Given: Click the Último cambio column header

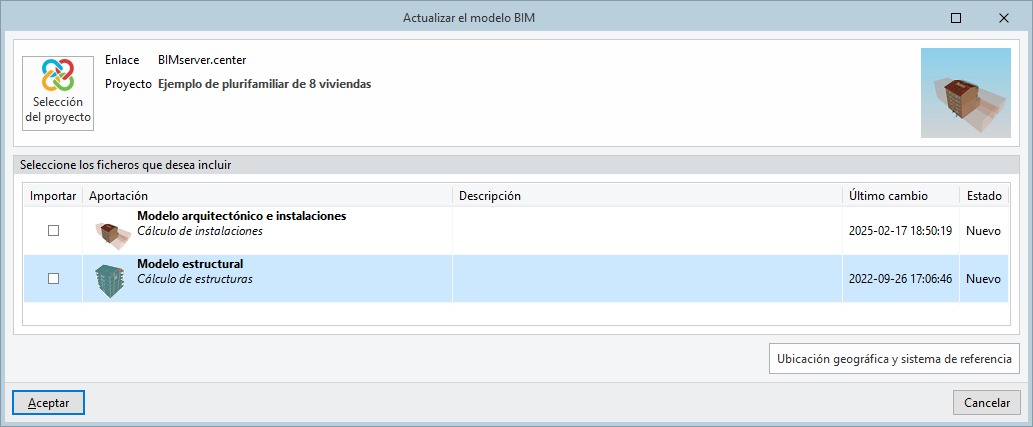Looking at the screenshot, I should (x=901, y=196).
